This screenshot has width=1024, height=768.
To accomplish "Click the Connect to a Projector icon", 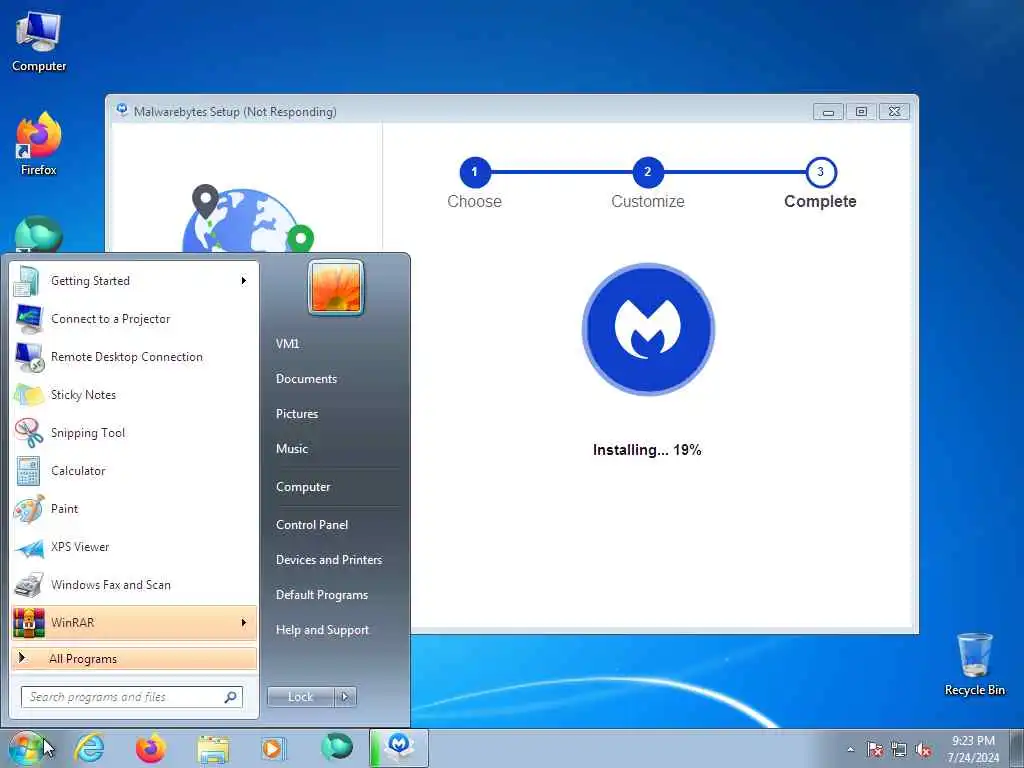I will click(28, 319).
